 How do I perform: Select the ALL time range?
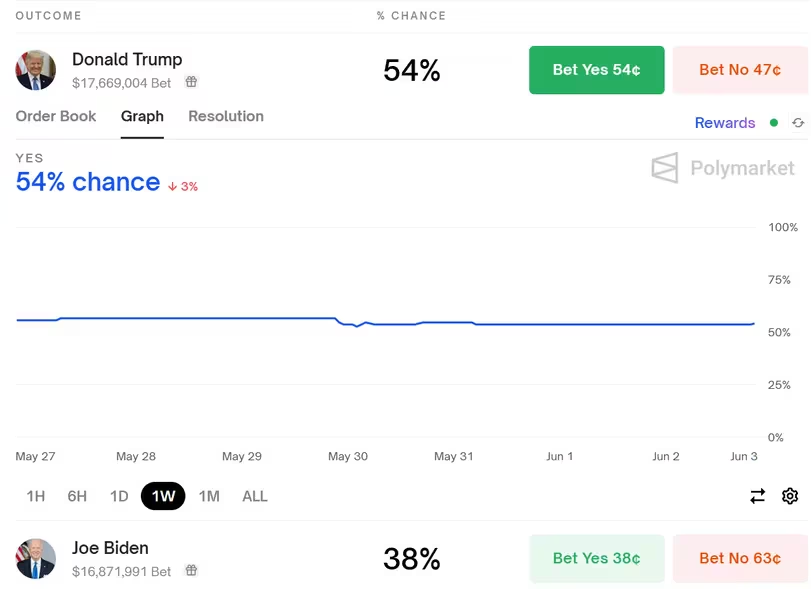[255, 496]
